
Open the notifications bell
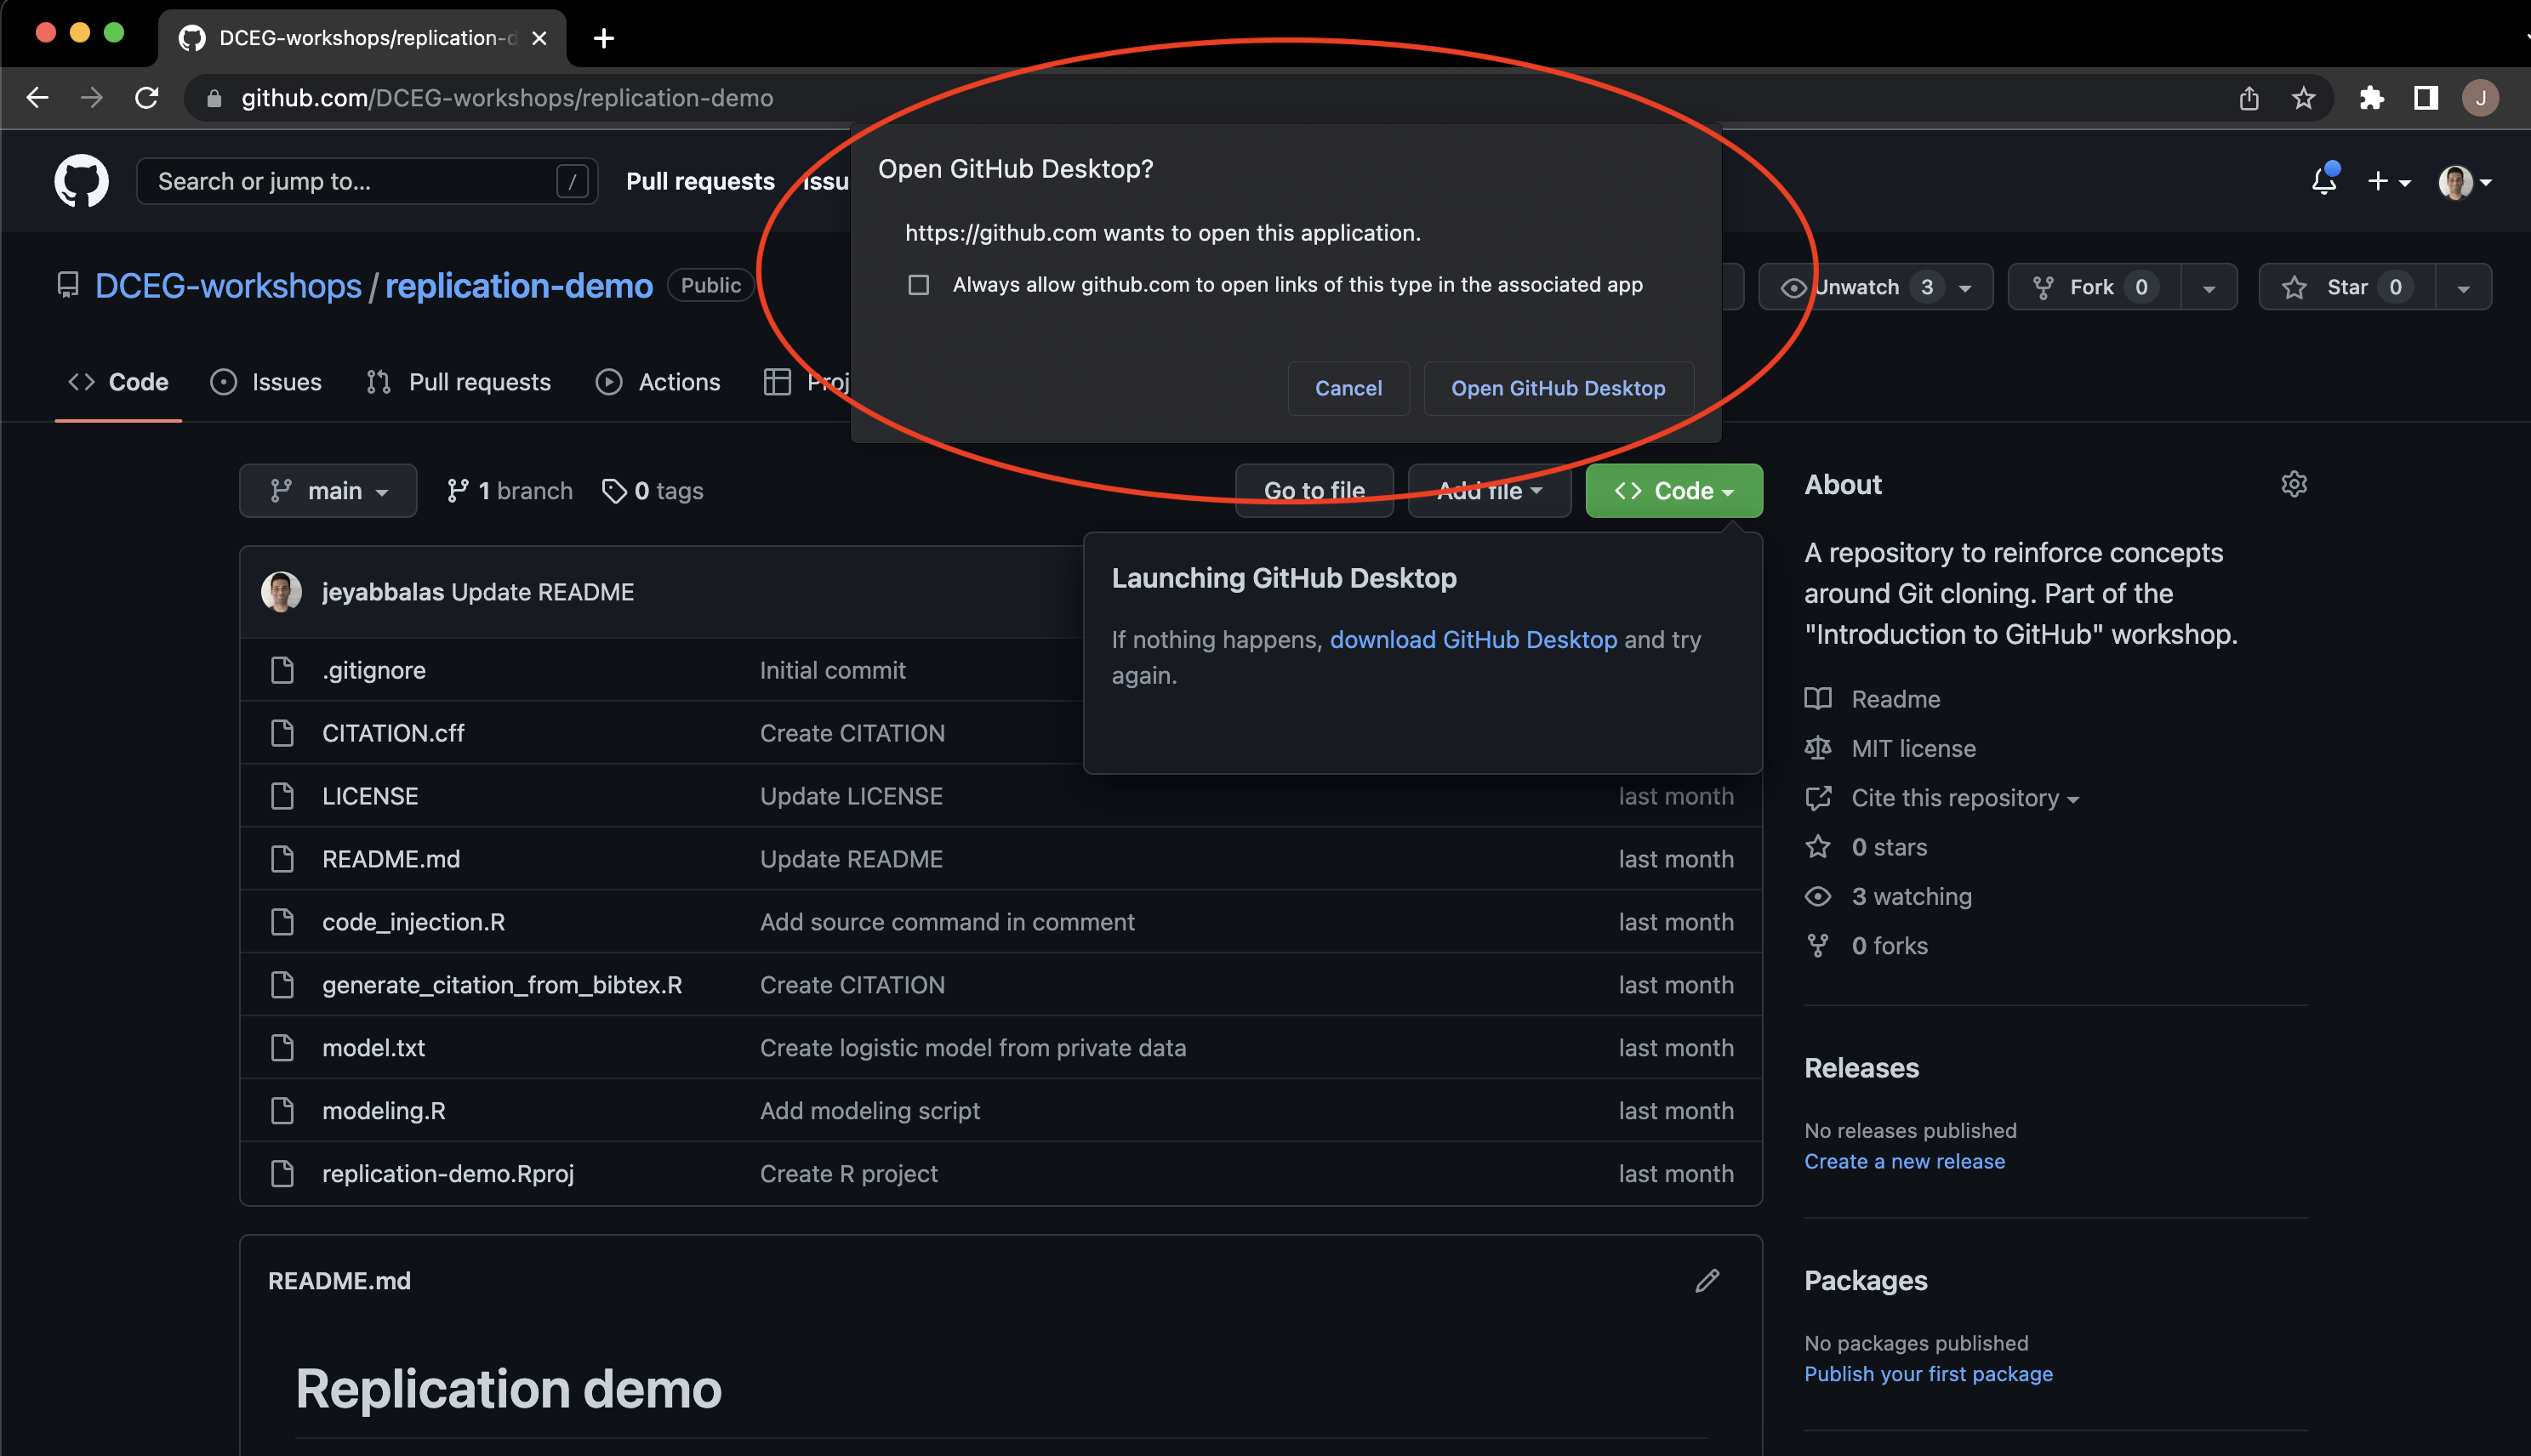tap(2324, 180)
